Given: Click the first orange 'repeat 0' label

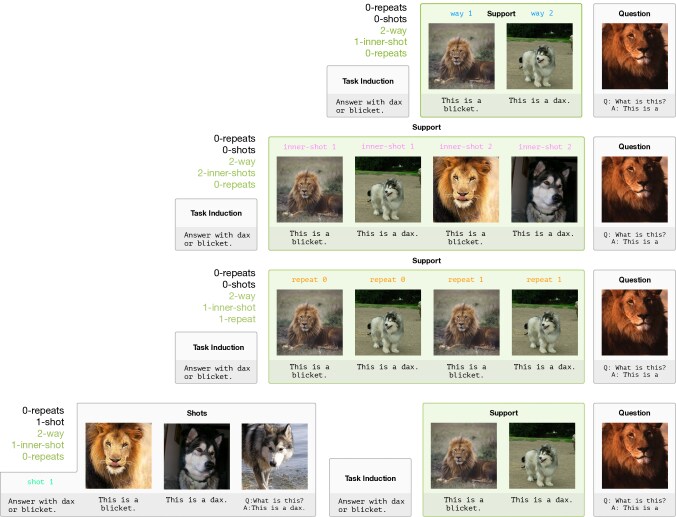Looking at the screenshot, I should point(309,280).
